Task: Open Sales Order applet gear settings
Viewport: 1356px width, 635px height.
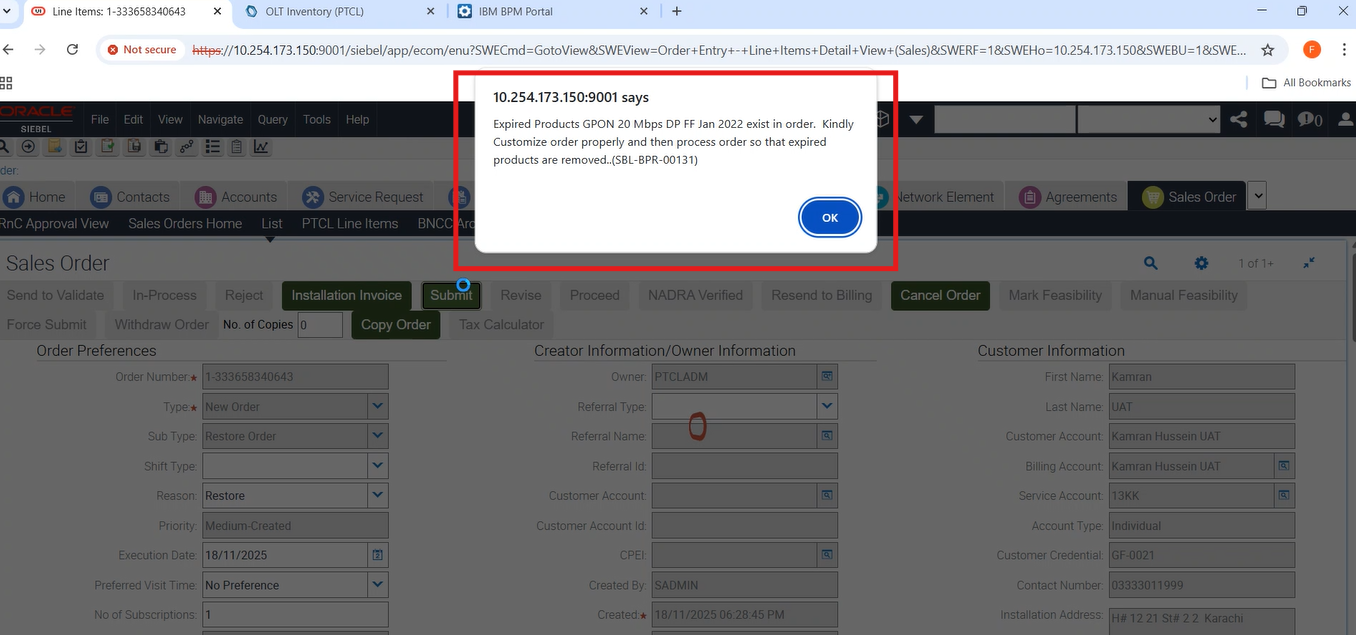Action: click(1201, 263)
